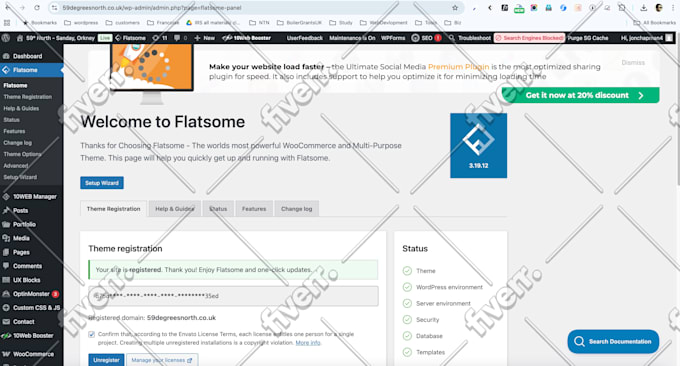Screen dimensions: 680x366
Task: Toggle the Envato License Terms confirmation checkbox
Action: pos(92,334)
